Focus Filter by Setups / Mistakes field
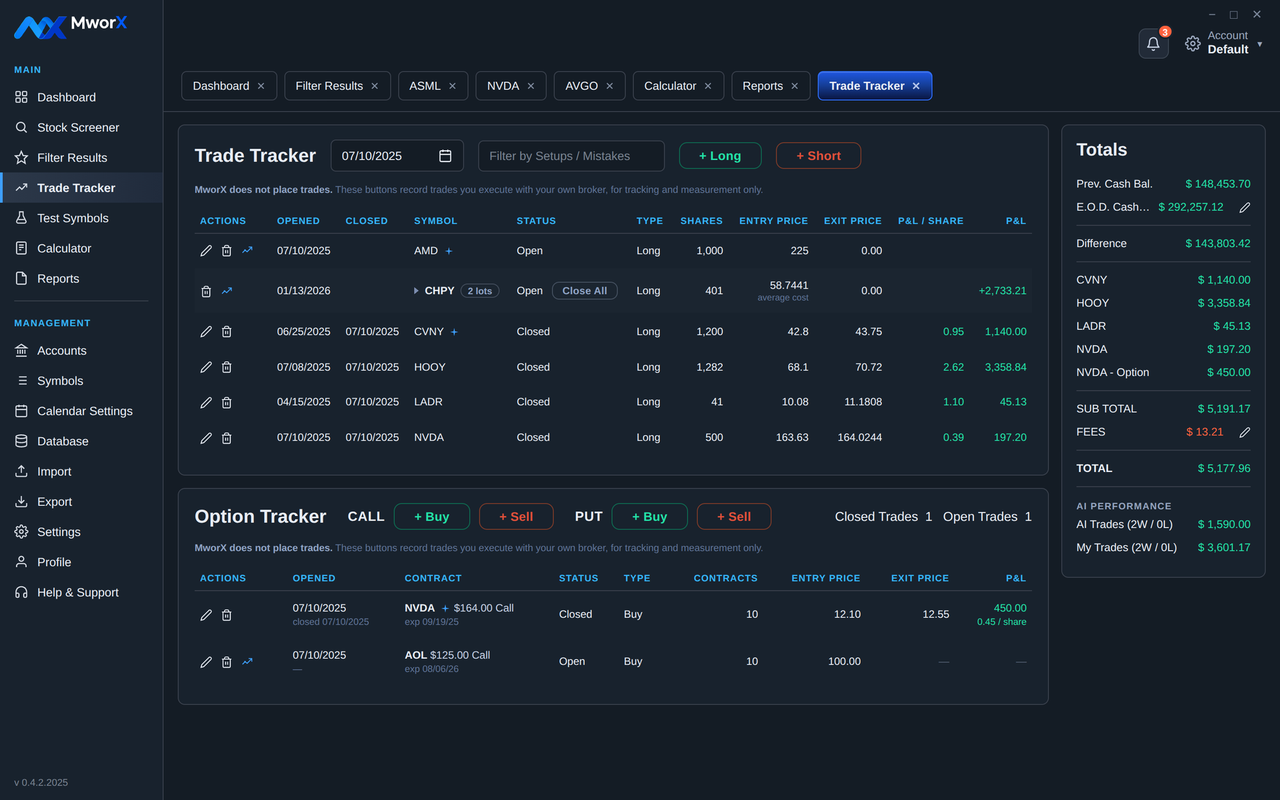 571,156
